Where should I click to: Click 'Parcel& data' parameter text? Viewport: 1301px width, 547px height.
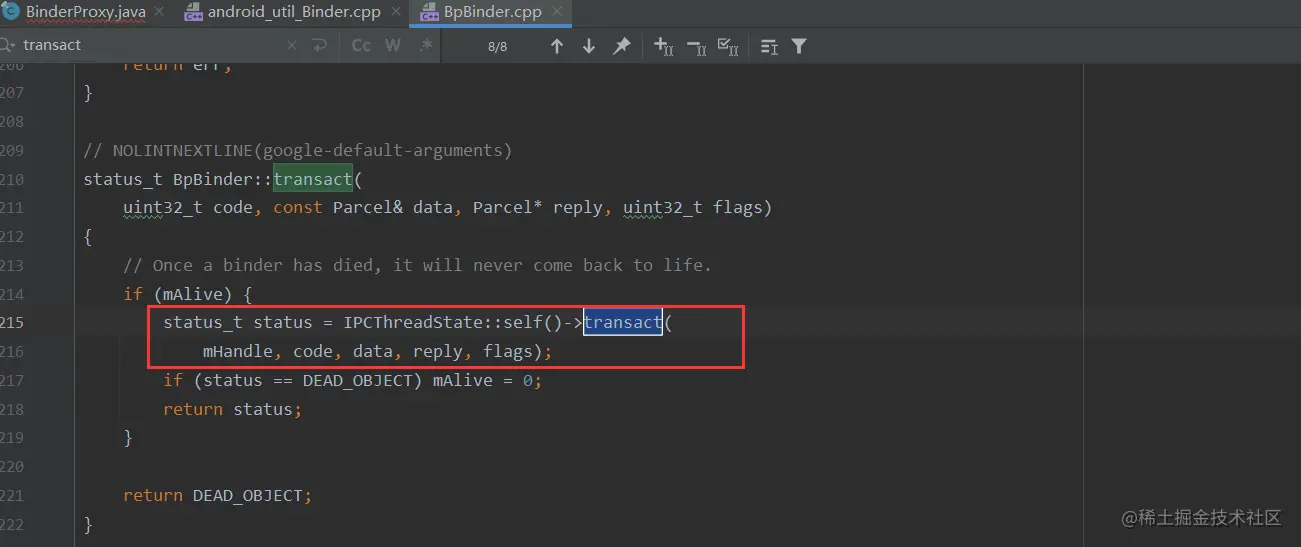(x=392, y=208)
